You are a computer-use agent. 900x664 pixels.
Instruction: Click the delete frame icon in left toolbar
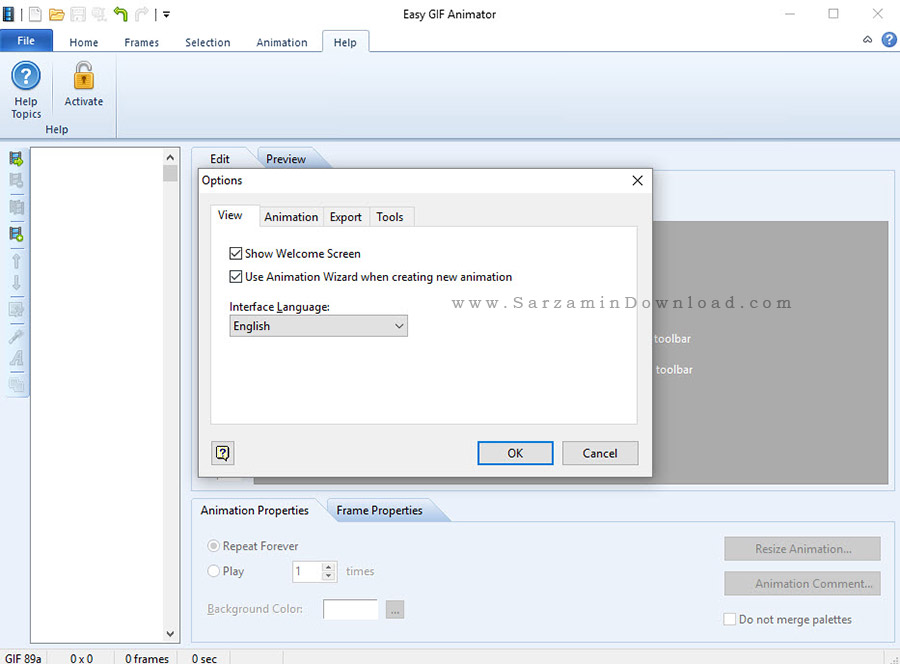click(x=16, y=181)
